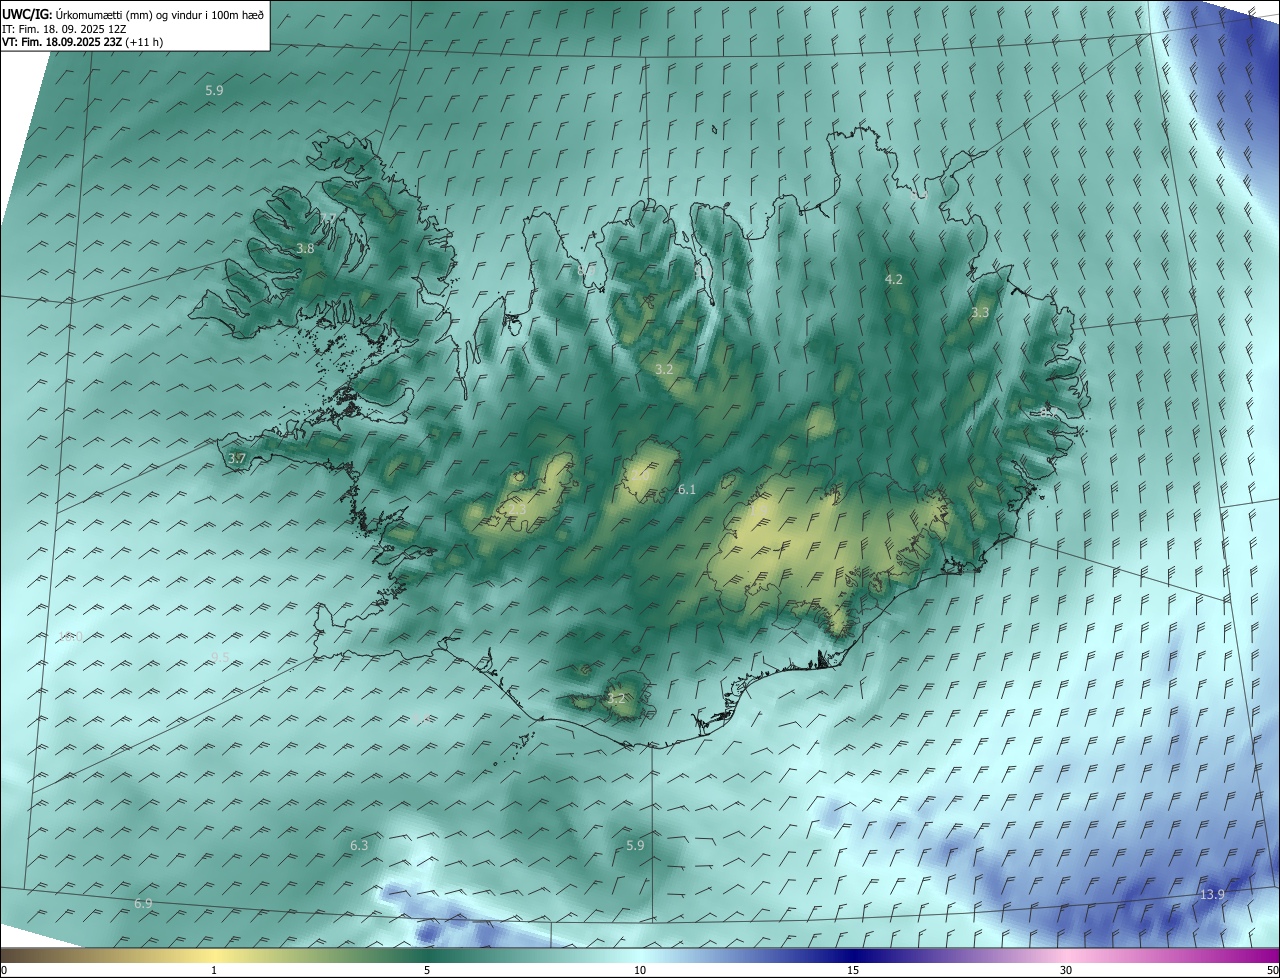Select the 9.5 value label off the southwest coast
The width and height of the screenshot is (1280, 978).
[x=220, y=658]
